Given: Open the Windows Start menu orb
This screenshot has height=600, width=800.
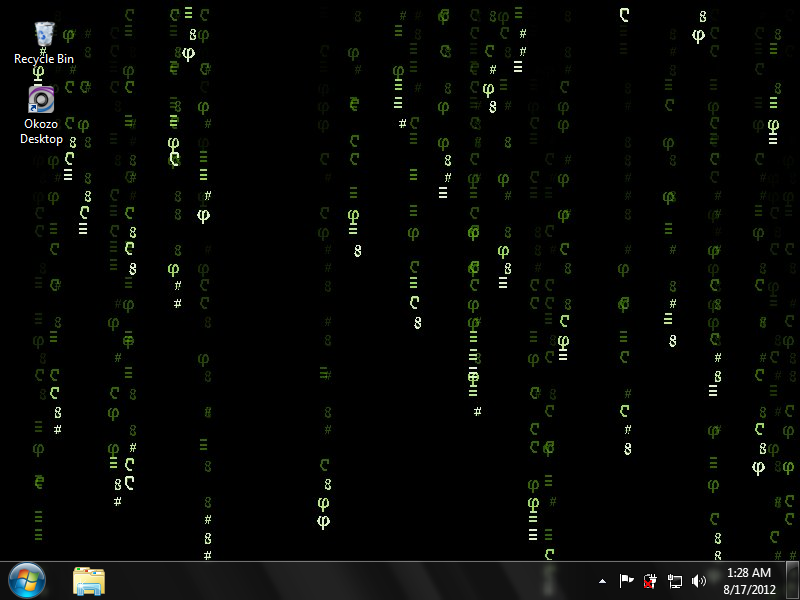Looking at the screenshot, I should click(27, 581).
